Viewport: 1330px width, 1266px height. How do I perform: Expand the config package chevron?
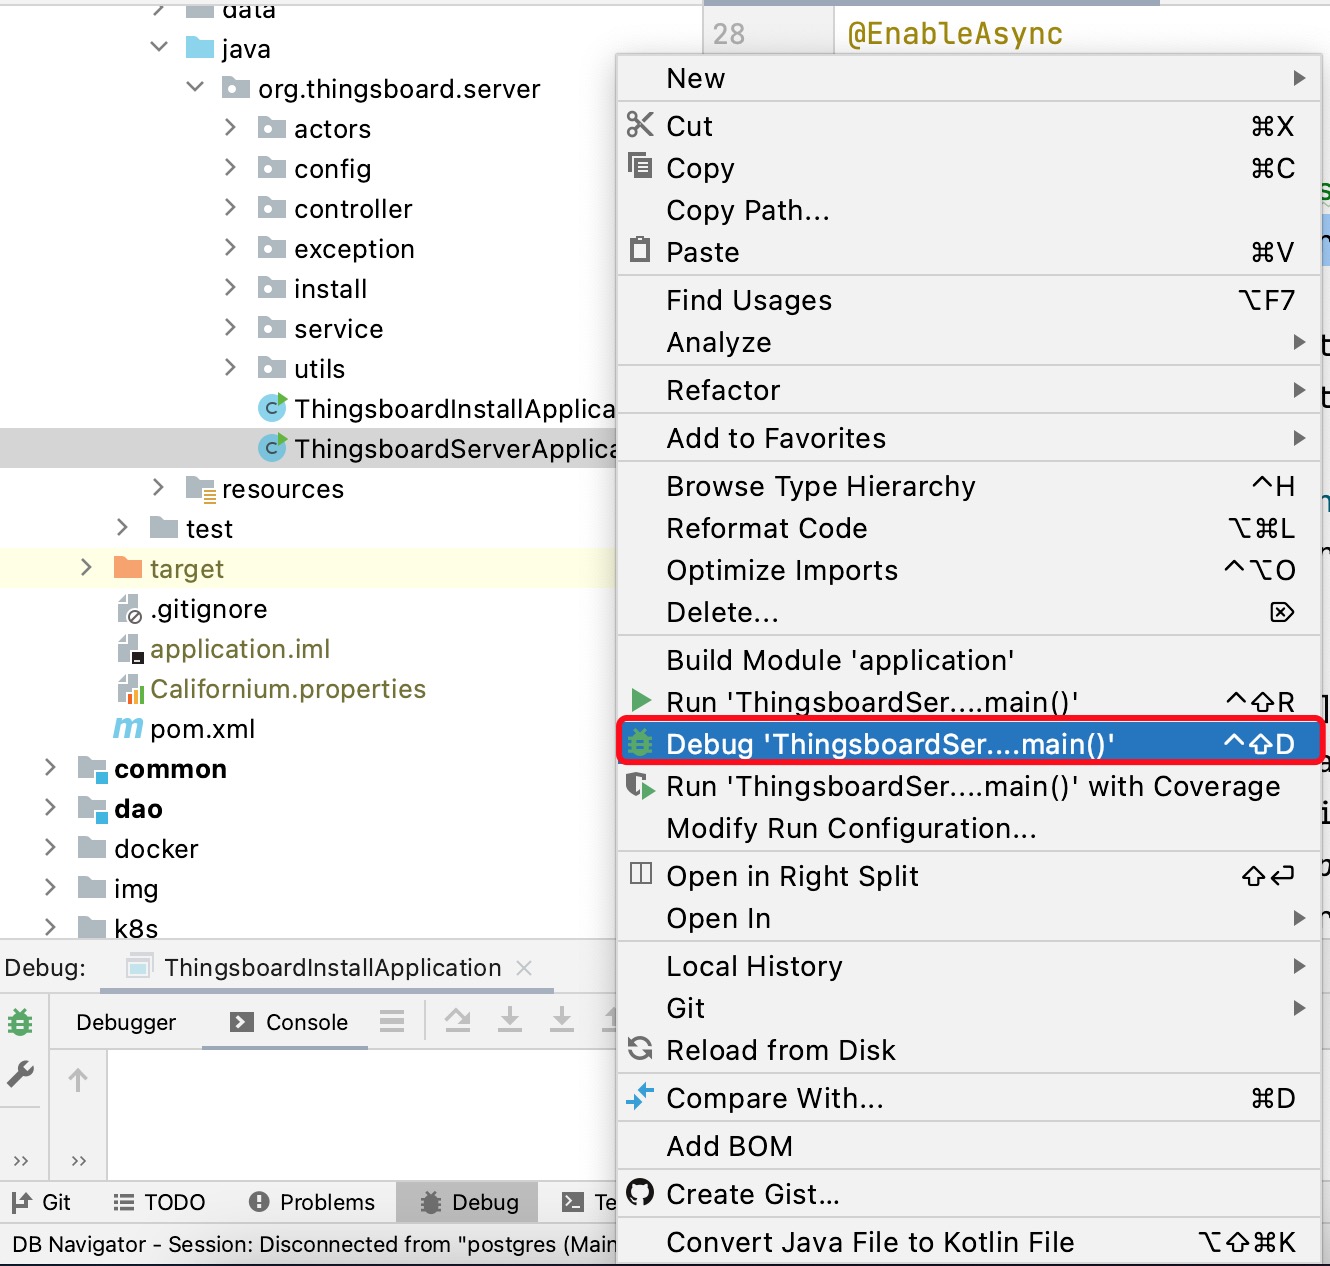pyautogui.click(x=231, y=167)
